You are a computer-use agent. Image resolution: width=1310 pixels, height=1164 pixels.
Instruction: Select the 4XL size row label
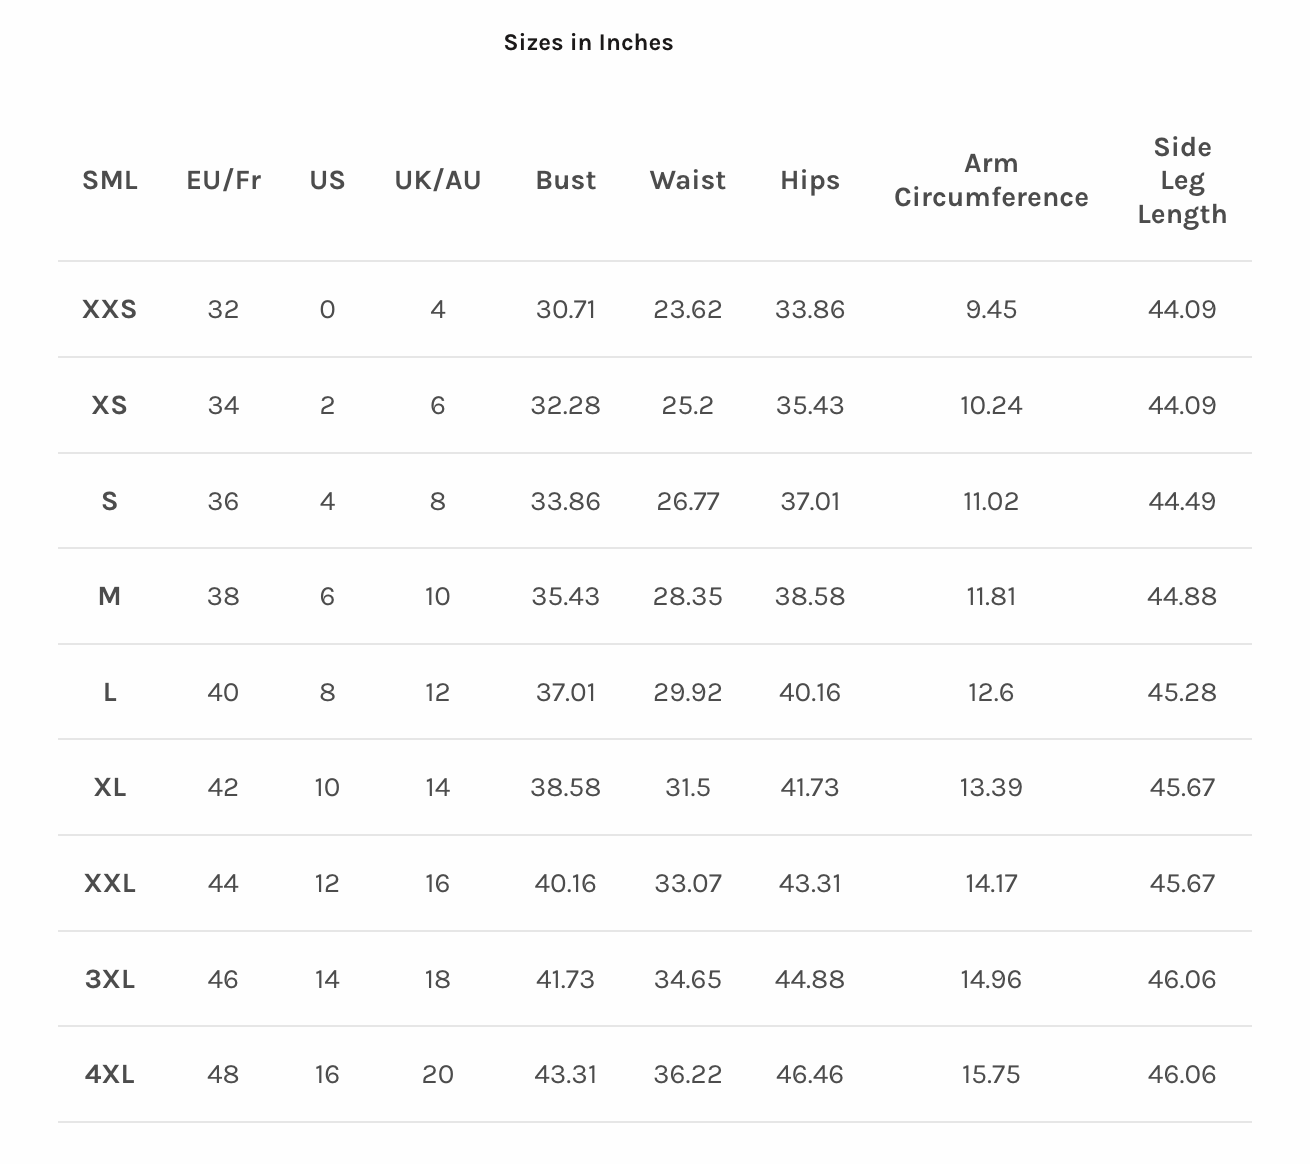click(x=110, y=1074)
